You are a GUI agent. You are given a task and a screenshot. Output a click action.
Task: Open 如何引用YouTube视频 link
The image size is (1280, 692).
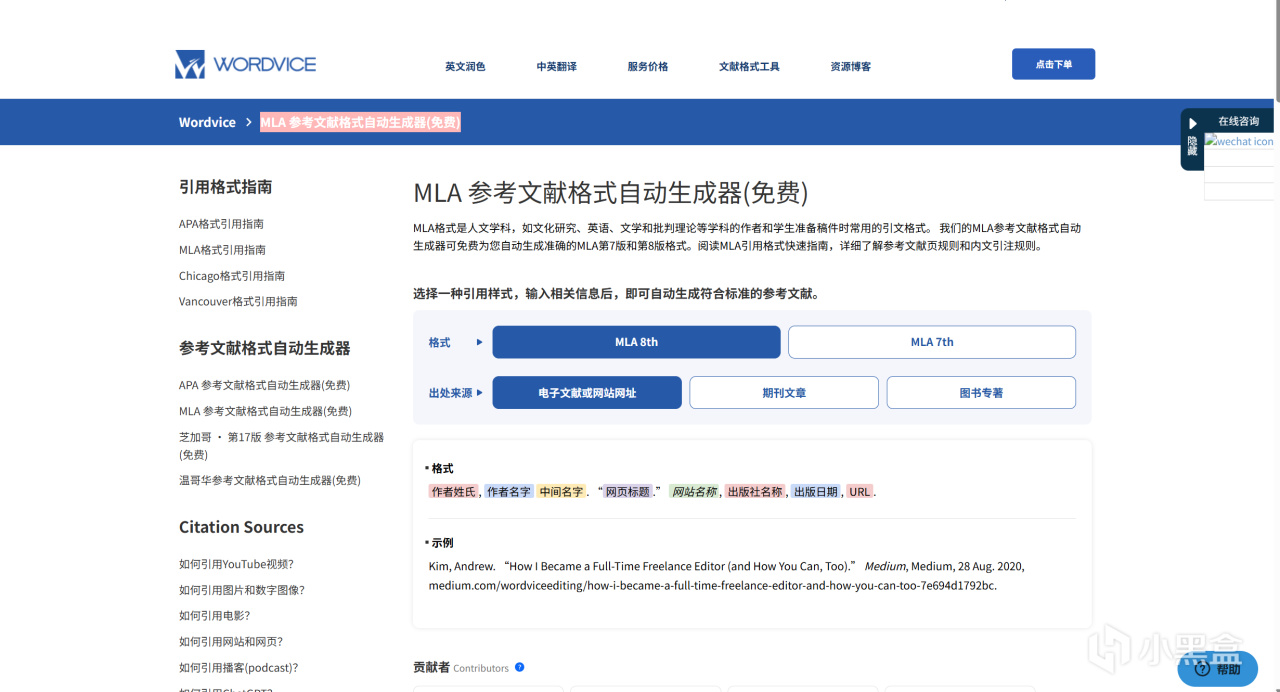(236, 564)
